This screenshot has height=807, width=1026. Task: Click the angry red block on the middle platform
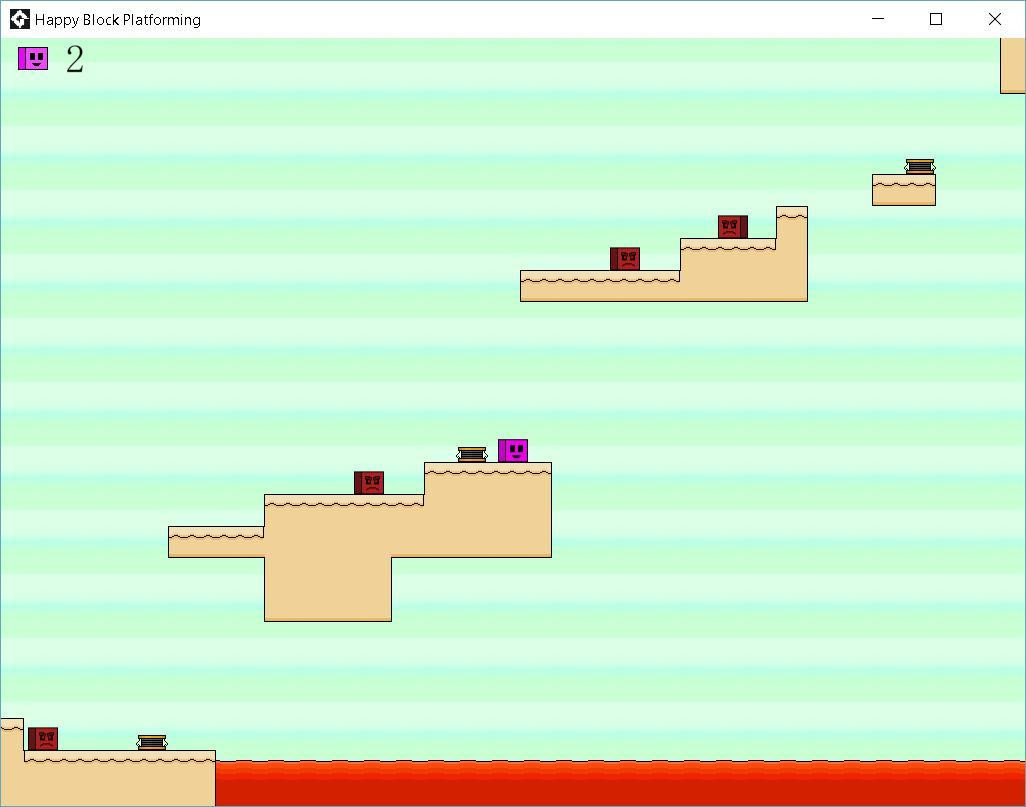[x=369, y=483]
